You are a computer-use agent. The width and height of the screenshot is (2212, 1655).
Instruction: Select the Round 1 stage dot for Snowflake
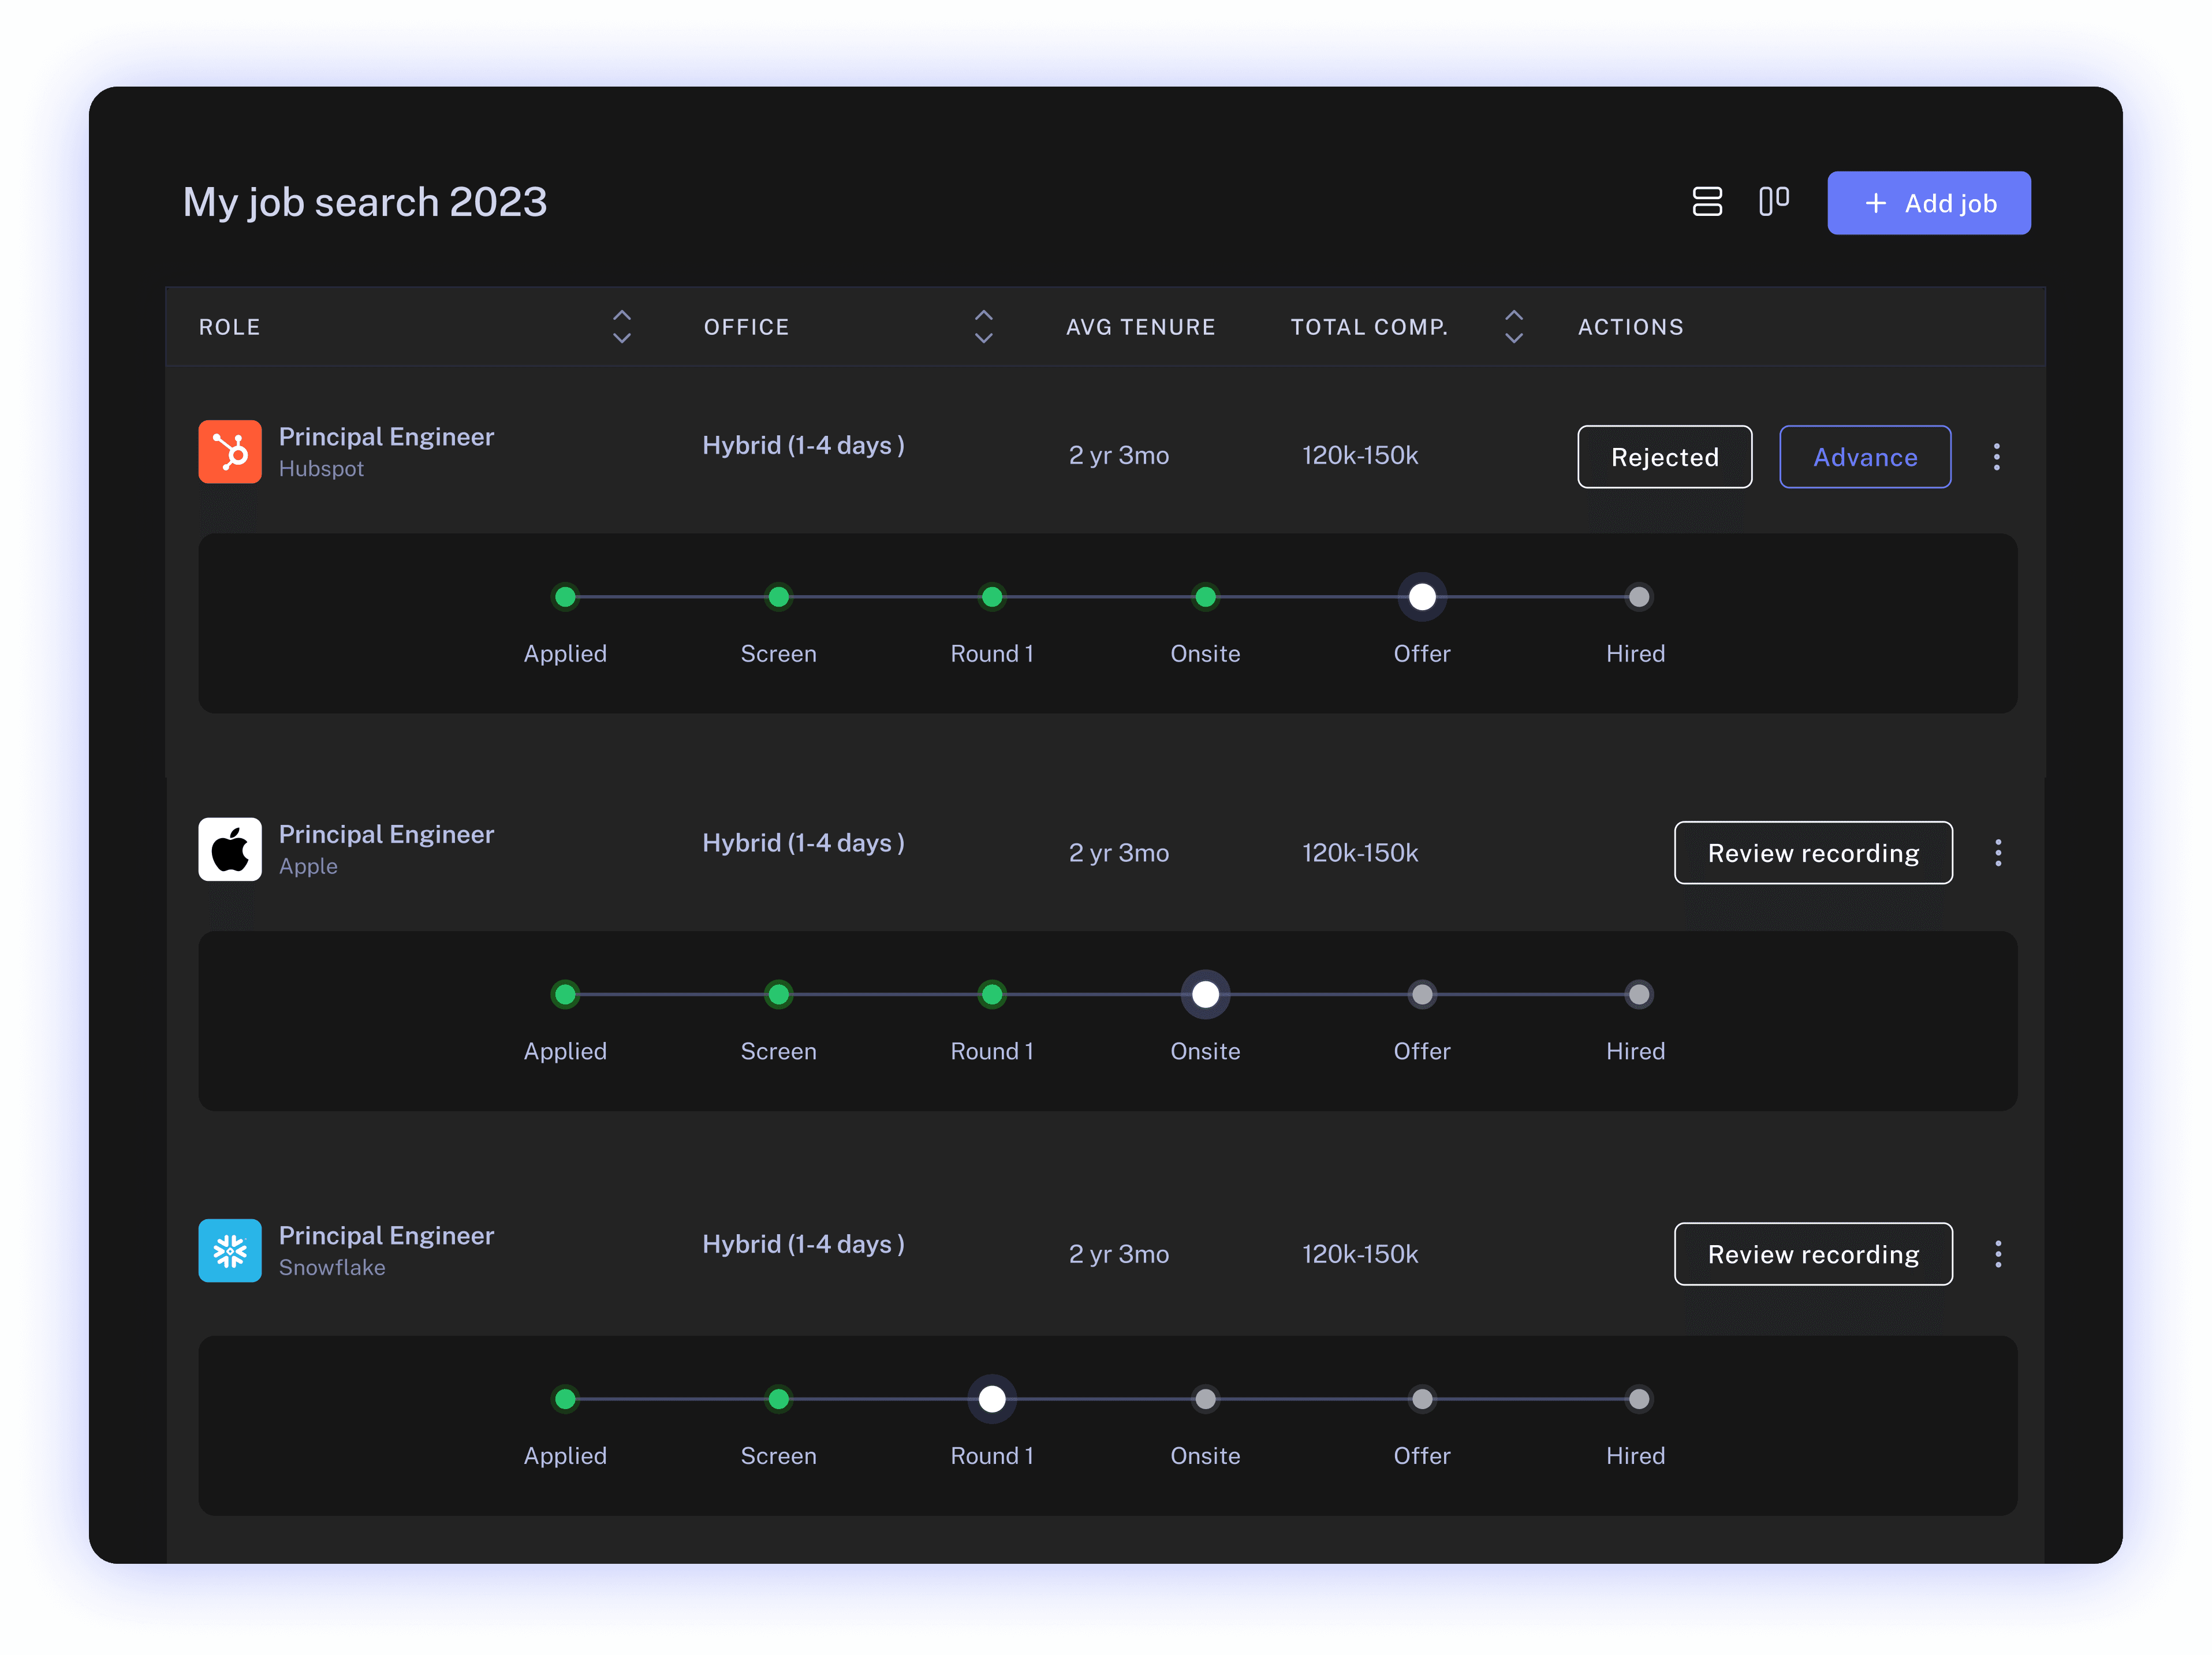tap(991, 1399)
